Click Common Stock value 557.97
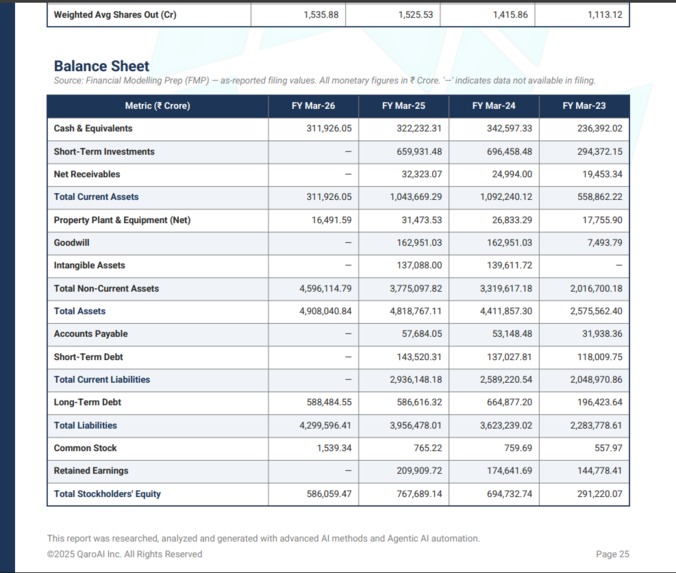This screenshot has width=676, height=573. tap(608, 448)
